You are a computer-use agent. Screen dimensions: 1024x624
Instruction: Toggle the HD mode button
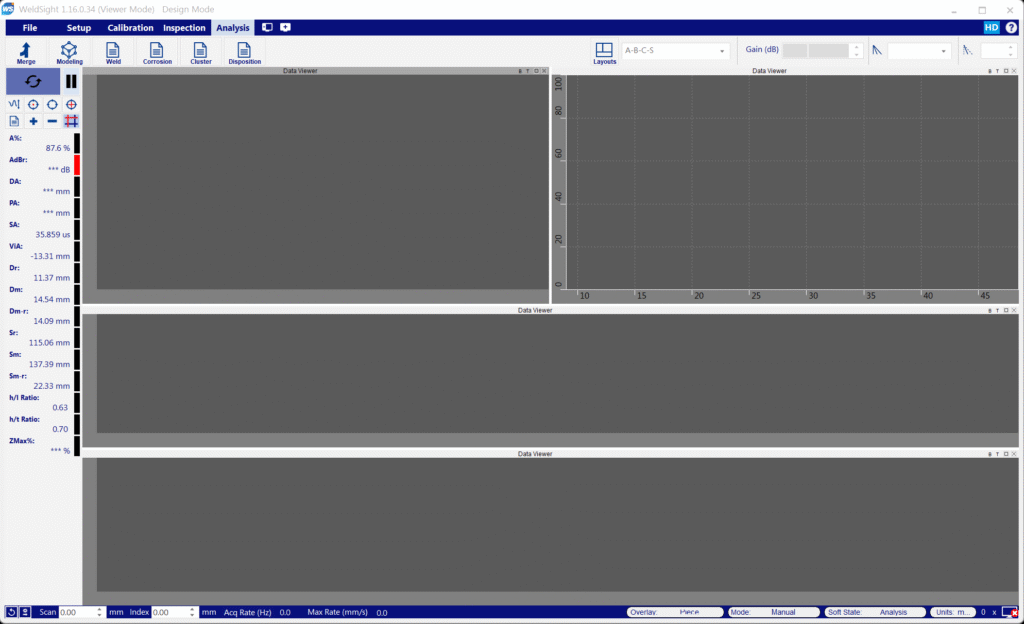tap(991, 27)
